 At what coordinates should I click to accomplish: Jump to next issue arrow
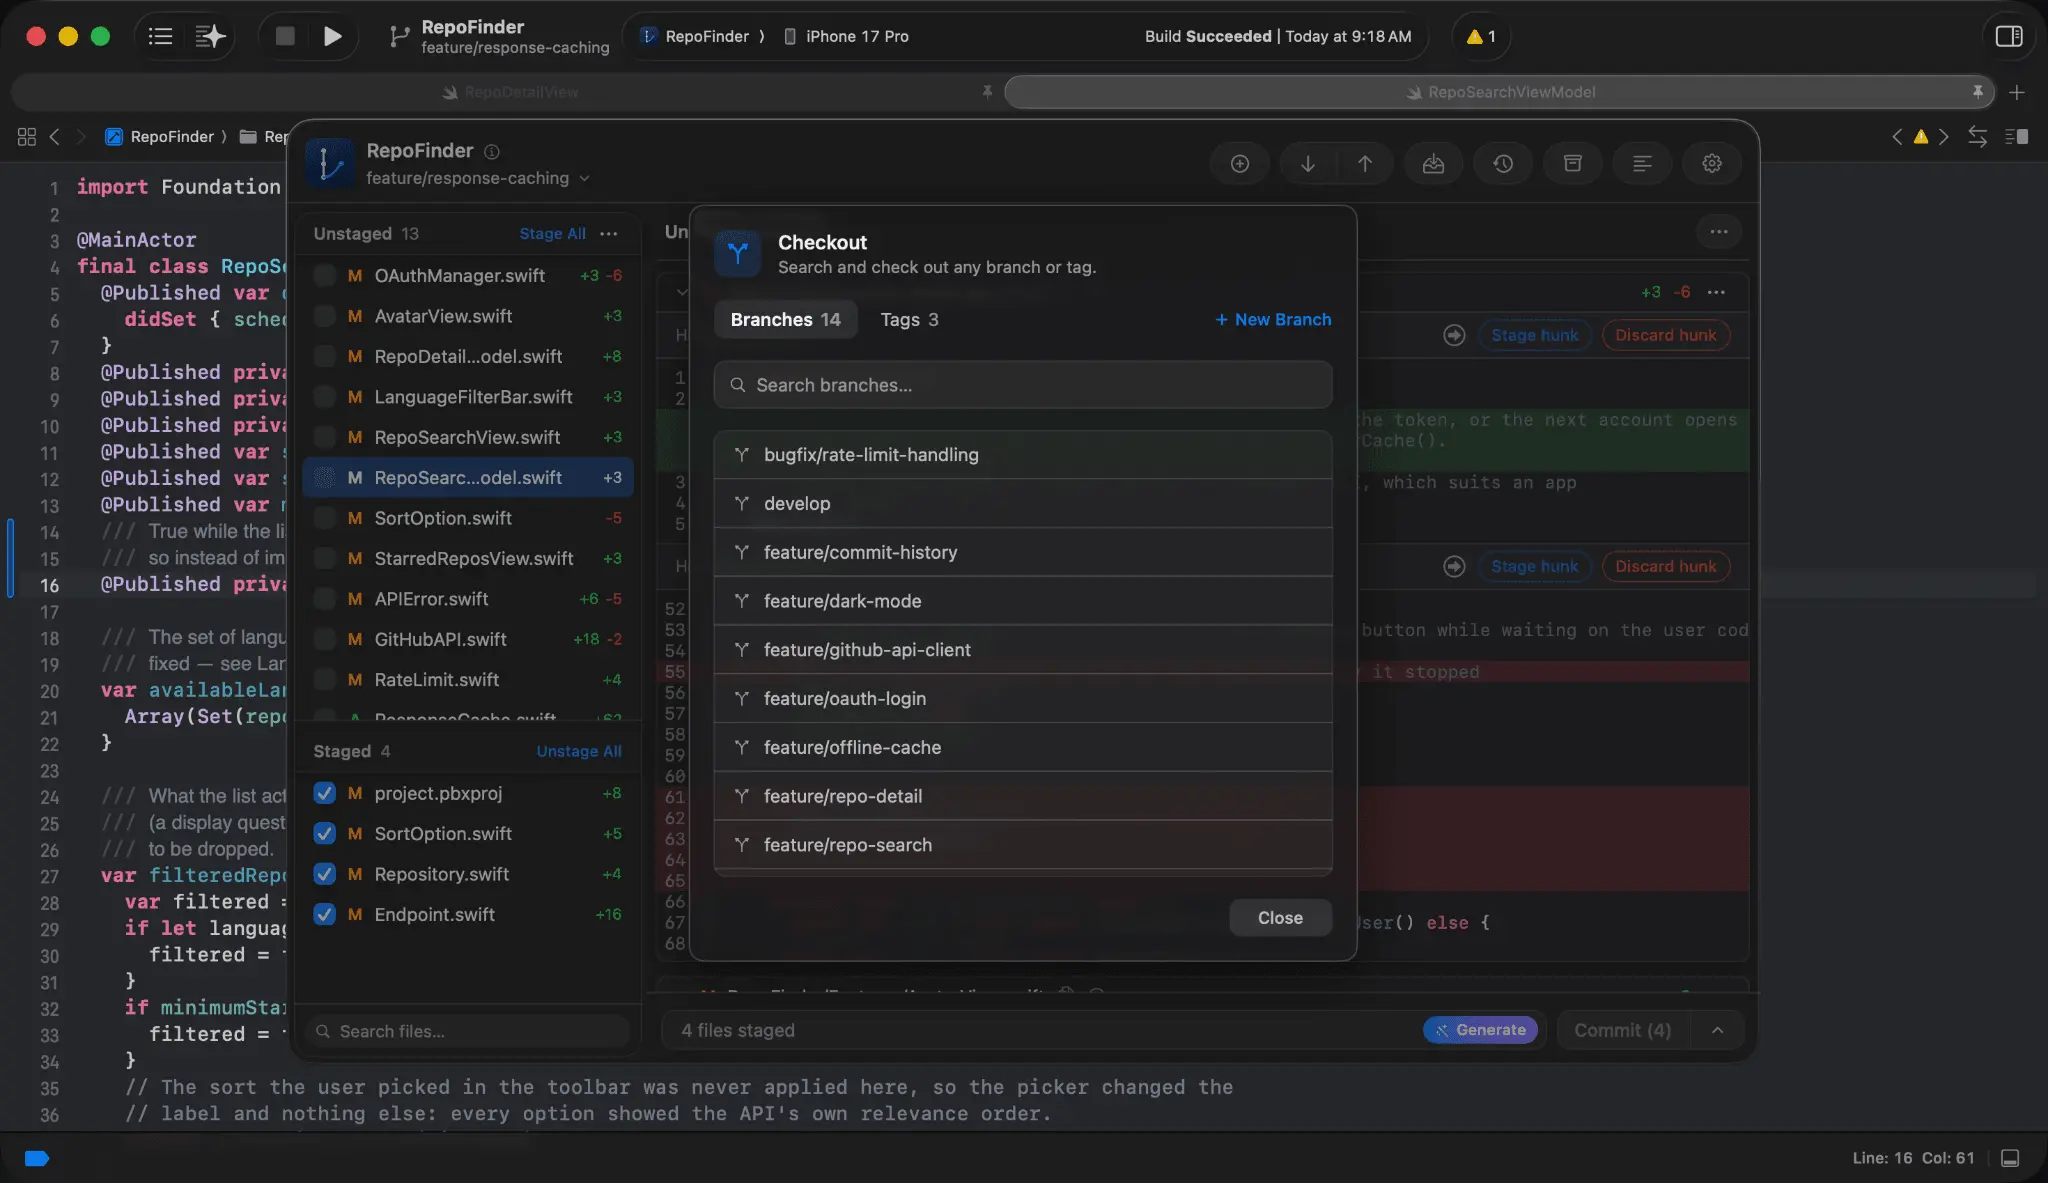click(1944, 136)
